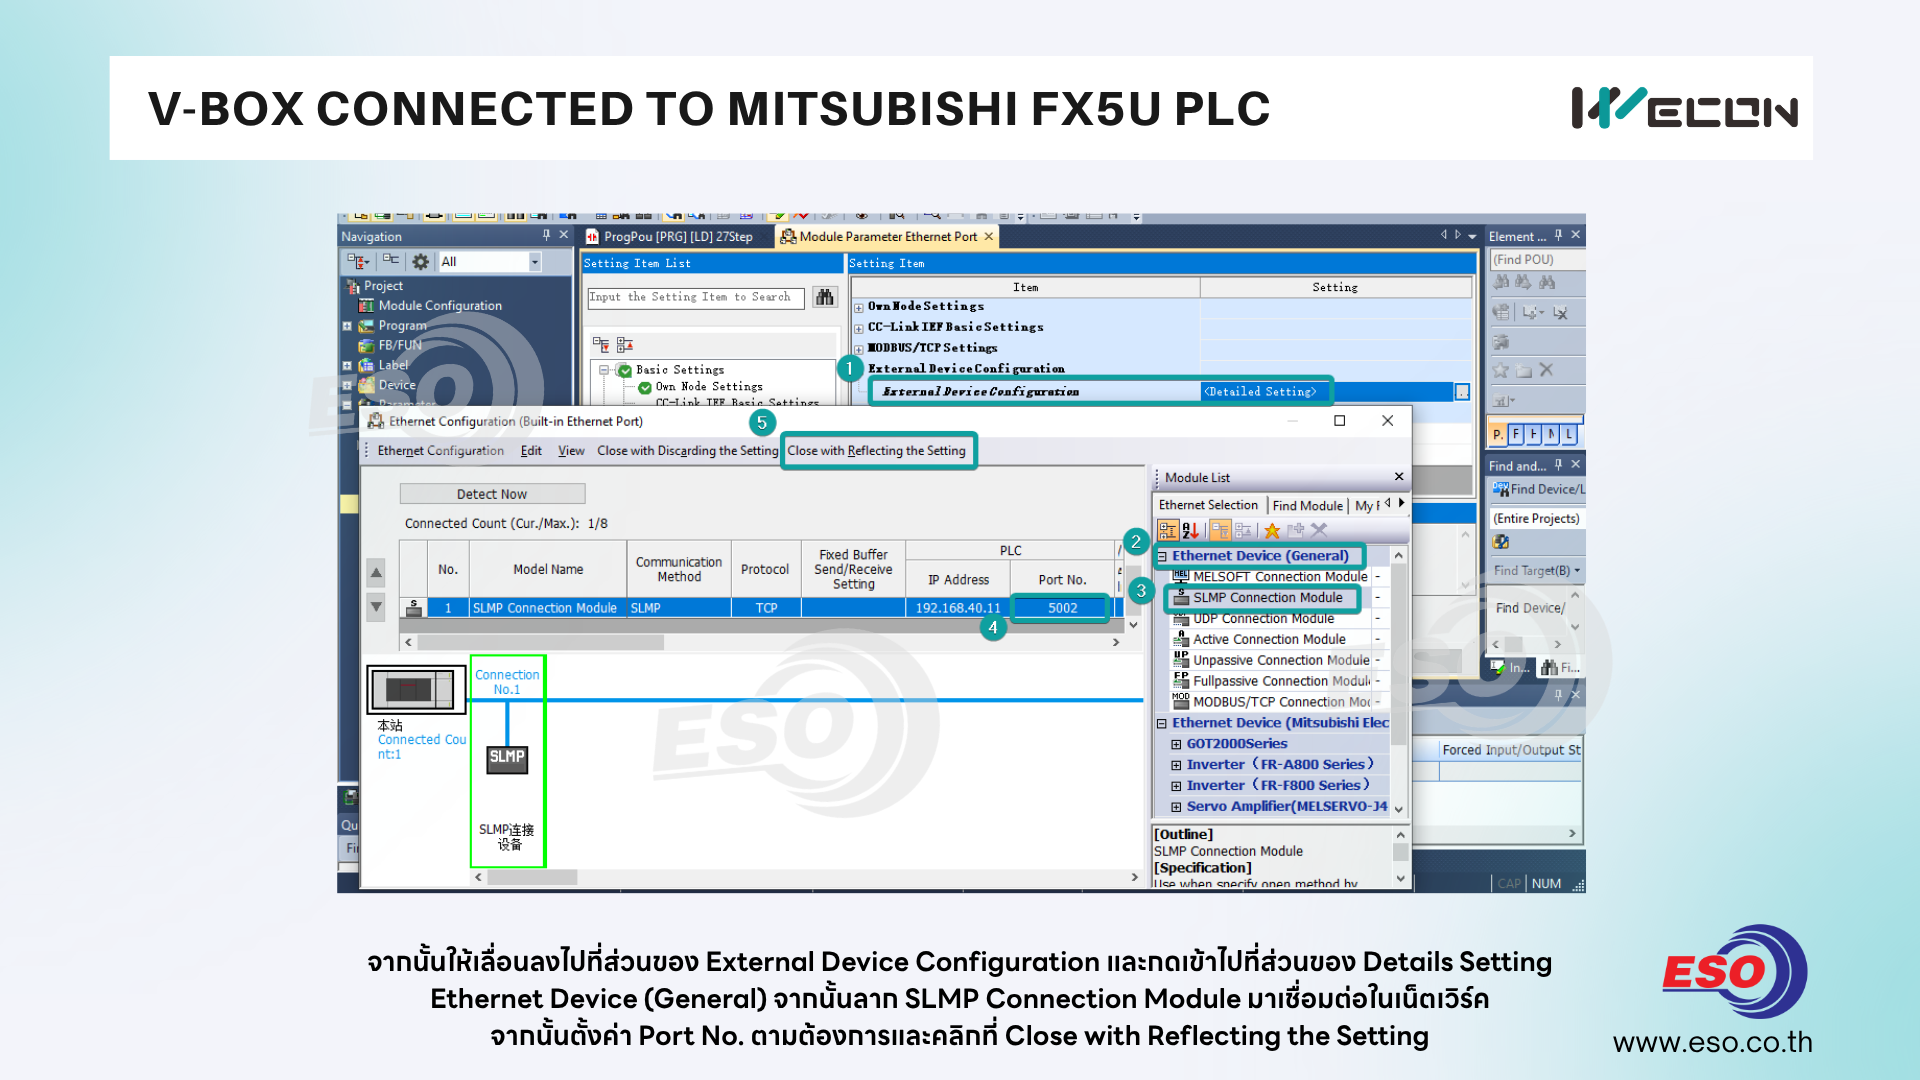Click the binoculars search icon in Setting Item List
Image resolution: width=1920 pixels, height=1080 pixels.
[825, 297]
